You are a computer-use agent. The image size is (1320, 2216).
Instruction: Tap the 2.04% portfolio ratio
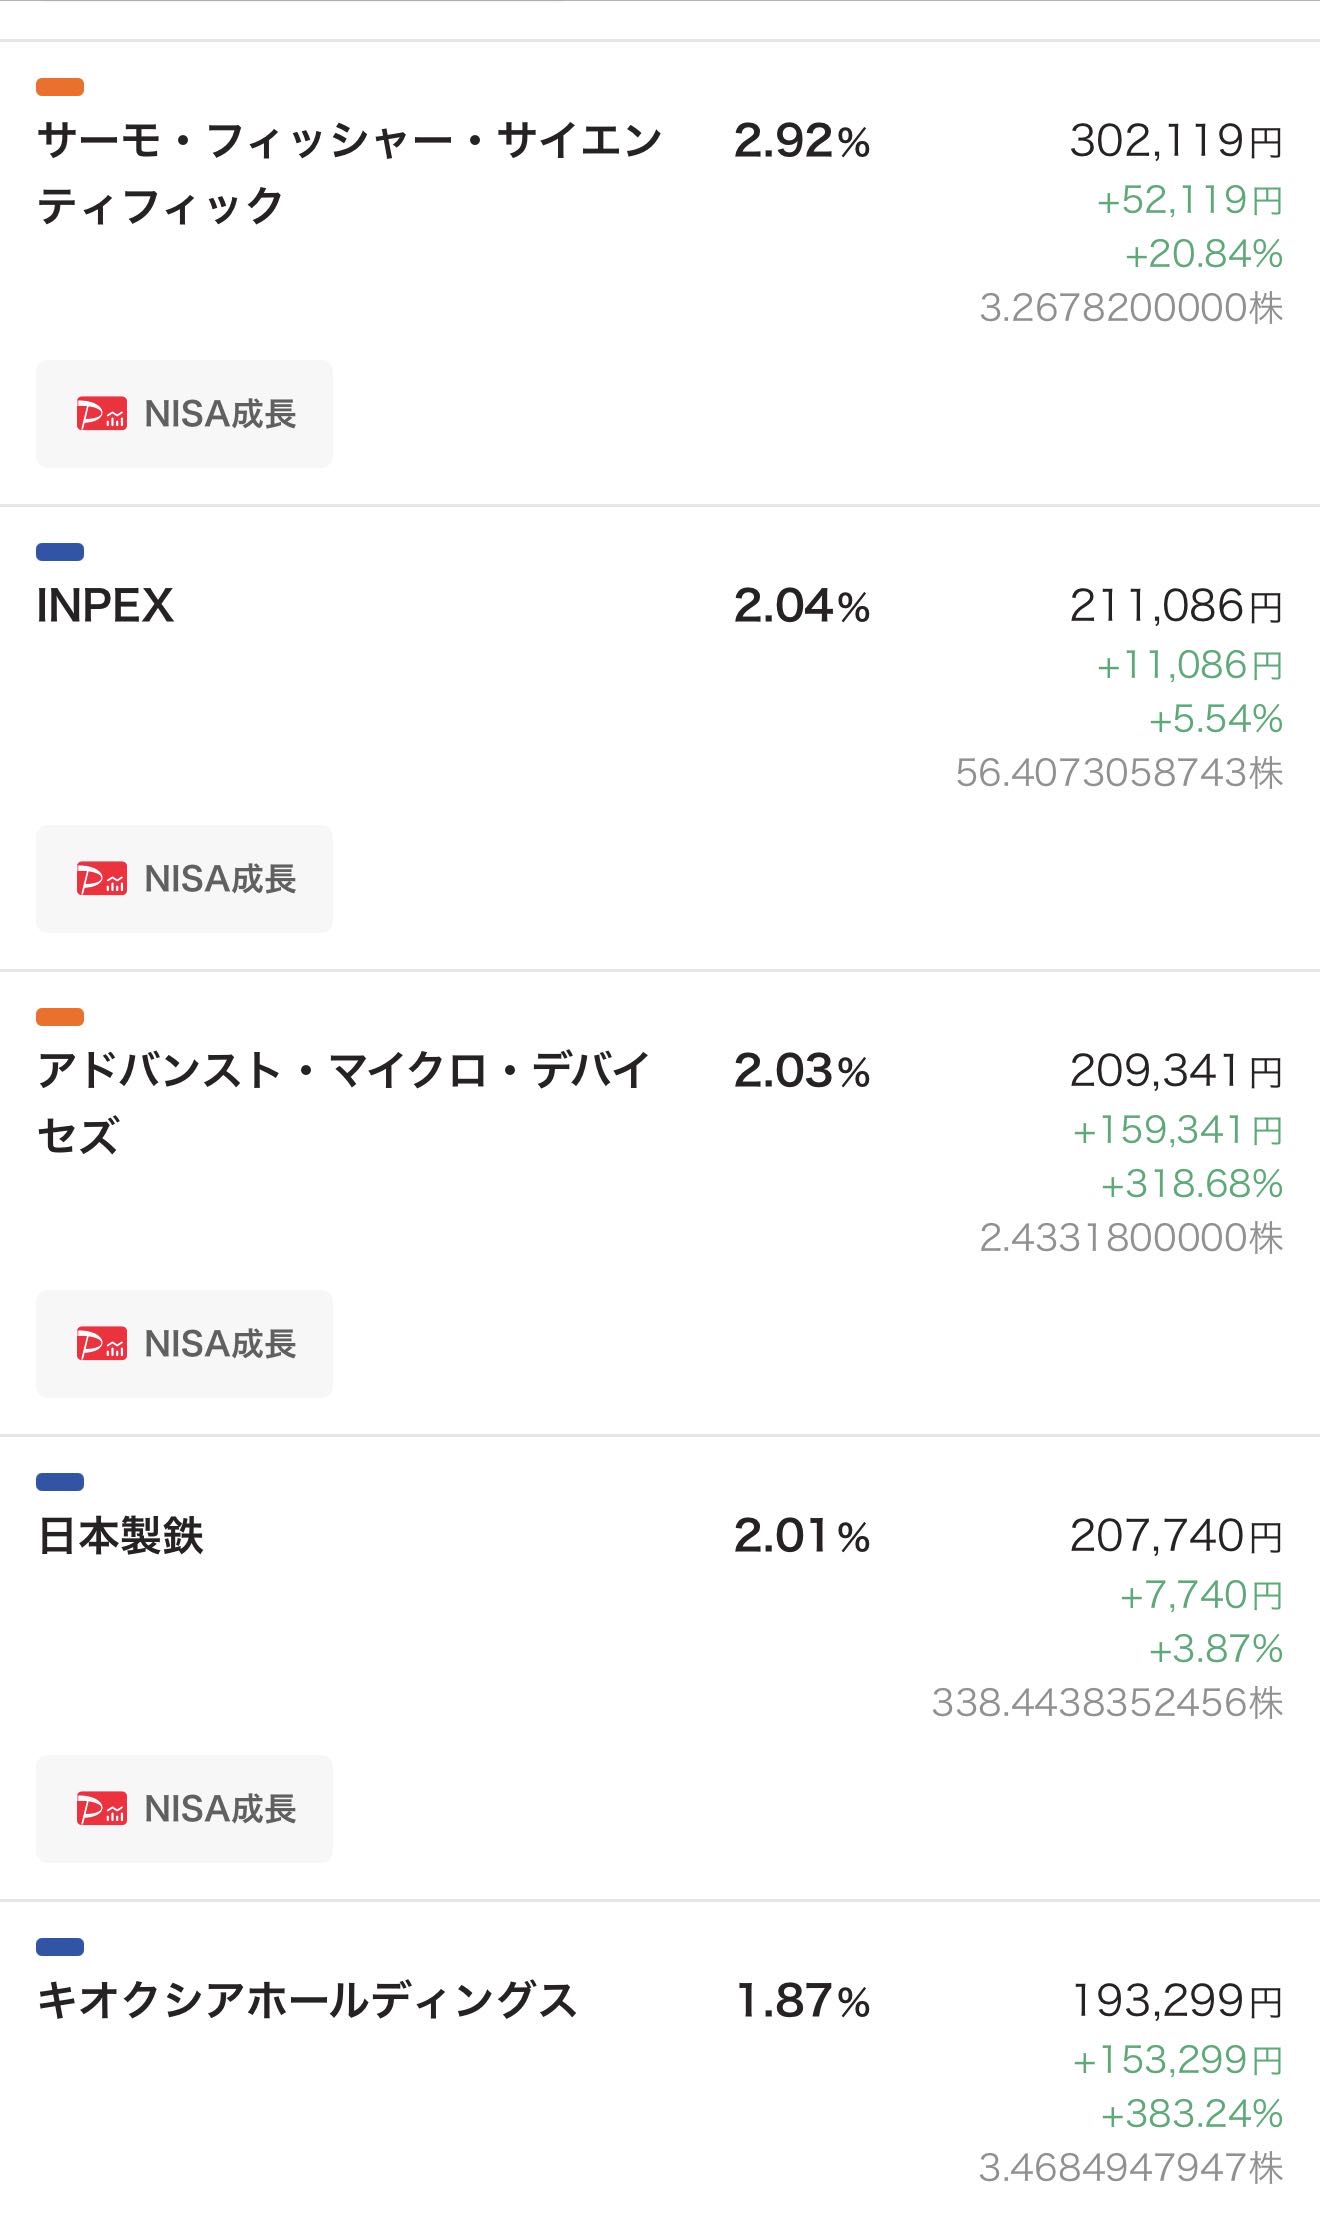click(802, 606)
